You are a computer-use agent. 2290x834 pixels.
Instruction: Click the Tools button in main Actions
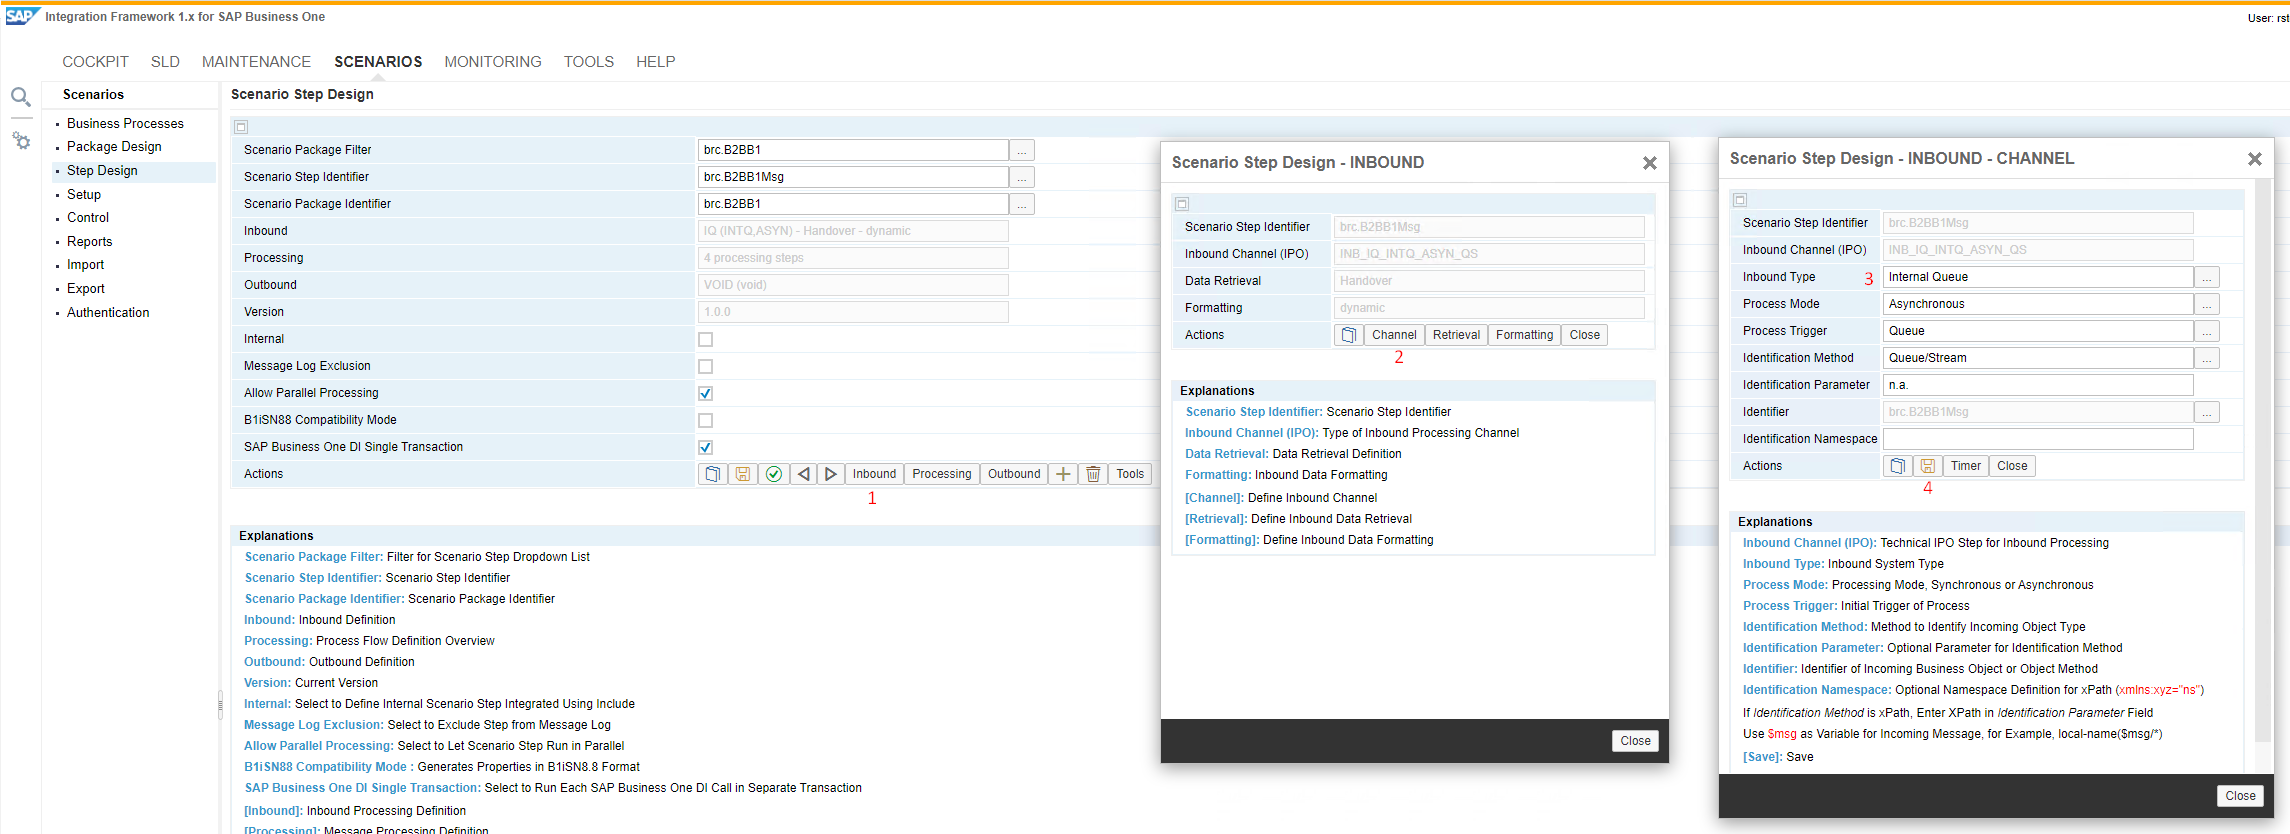coord(1130,474)
